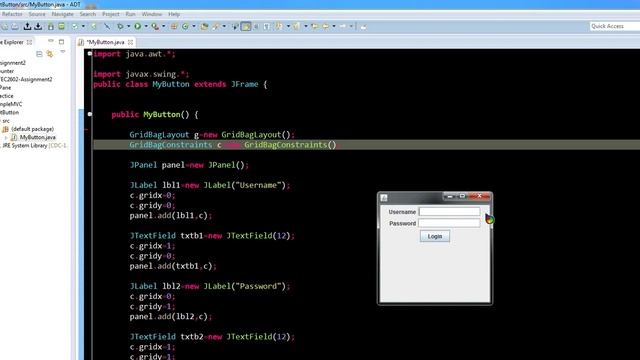Collapse the import block fold marker
Screen dimensions: 640x360
click(x=90, y=54)
